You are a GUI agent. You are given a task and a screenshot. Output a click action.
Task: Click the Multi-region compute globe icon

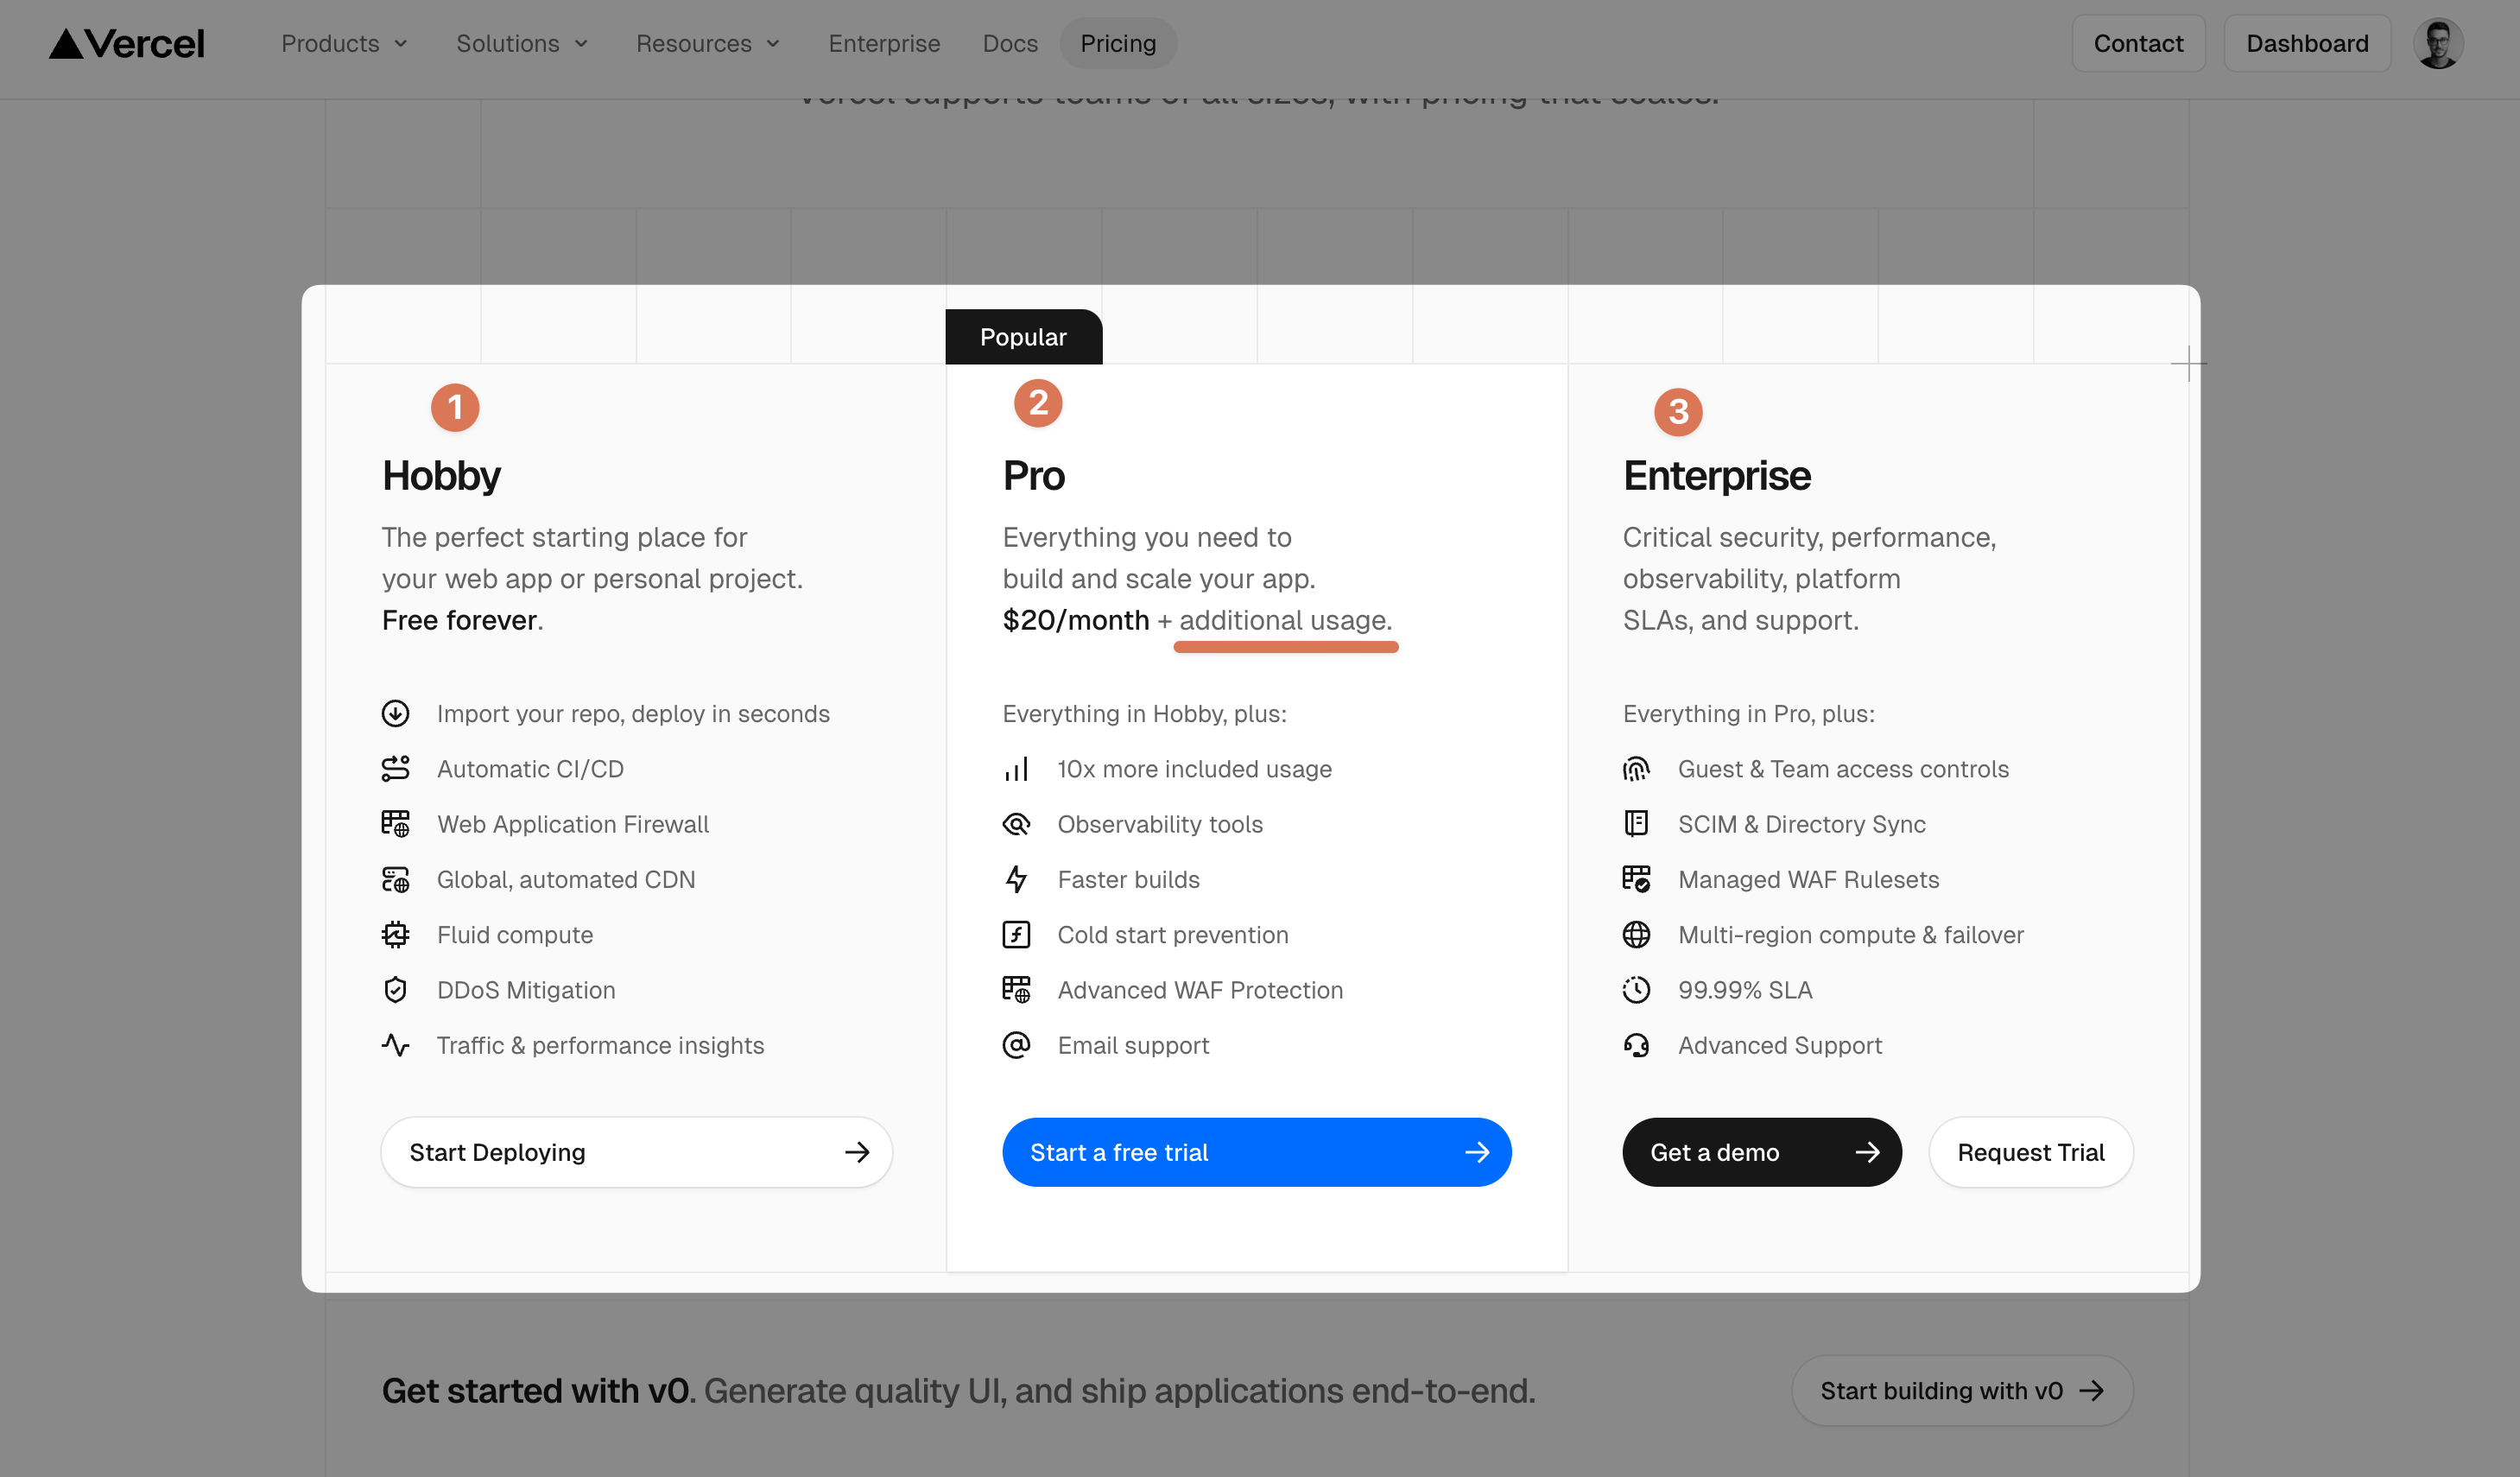pyautogui.click(x=1636, y=935)
